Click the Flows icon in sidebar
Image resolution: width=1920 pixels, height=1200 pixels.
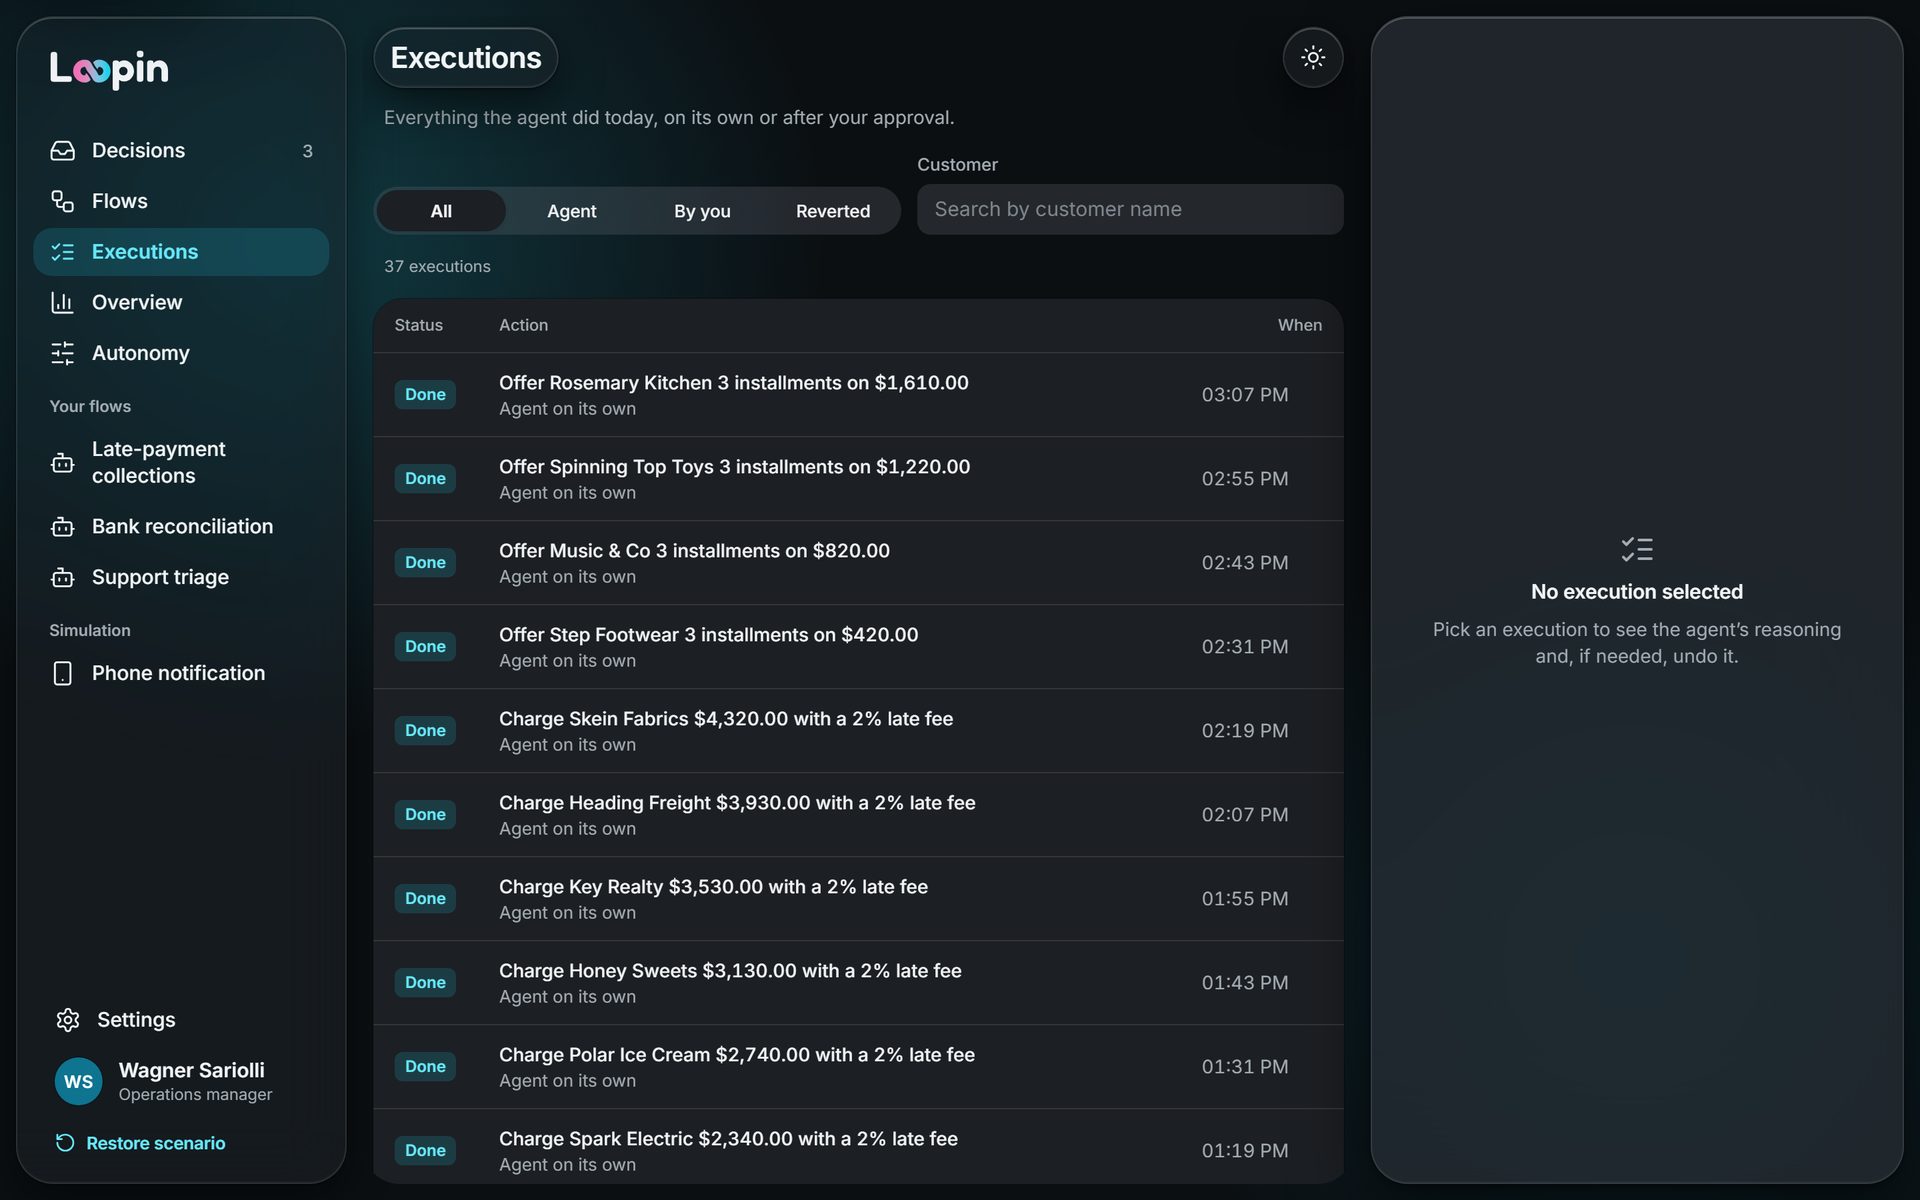coord(62,201)
